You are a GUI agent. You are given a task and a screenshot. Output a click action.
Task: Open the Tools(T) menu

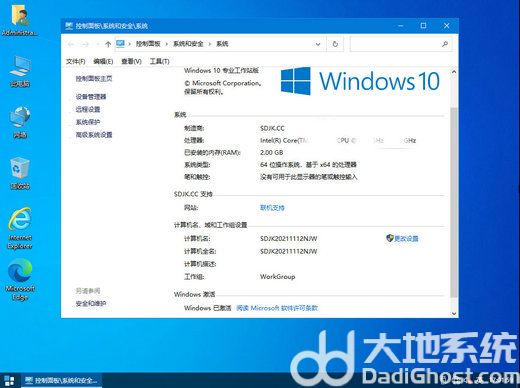(160, 61)
